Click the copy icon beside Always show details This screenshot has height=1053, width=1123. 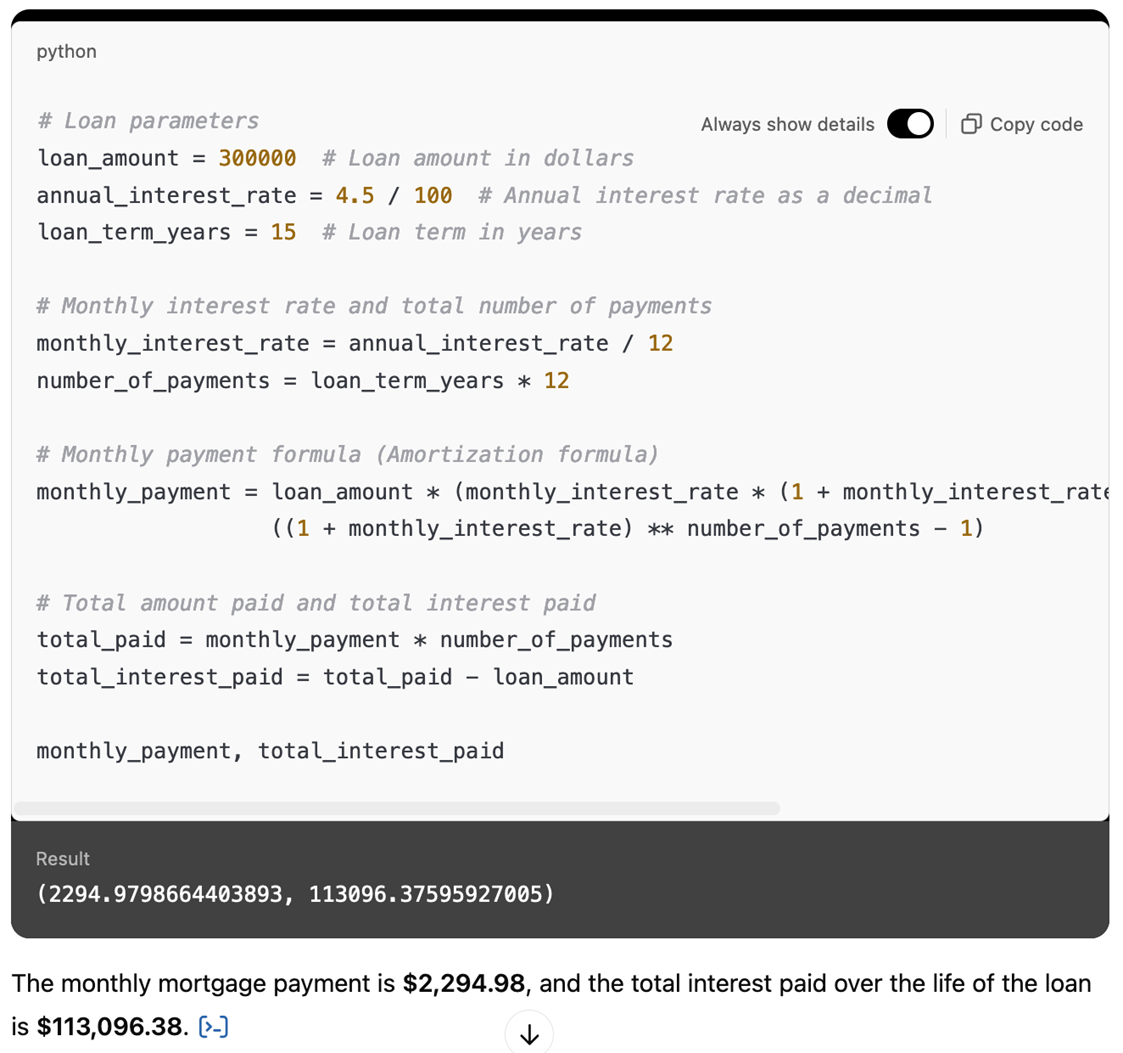(x=971, y=124)
